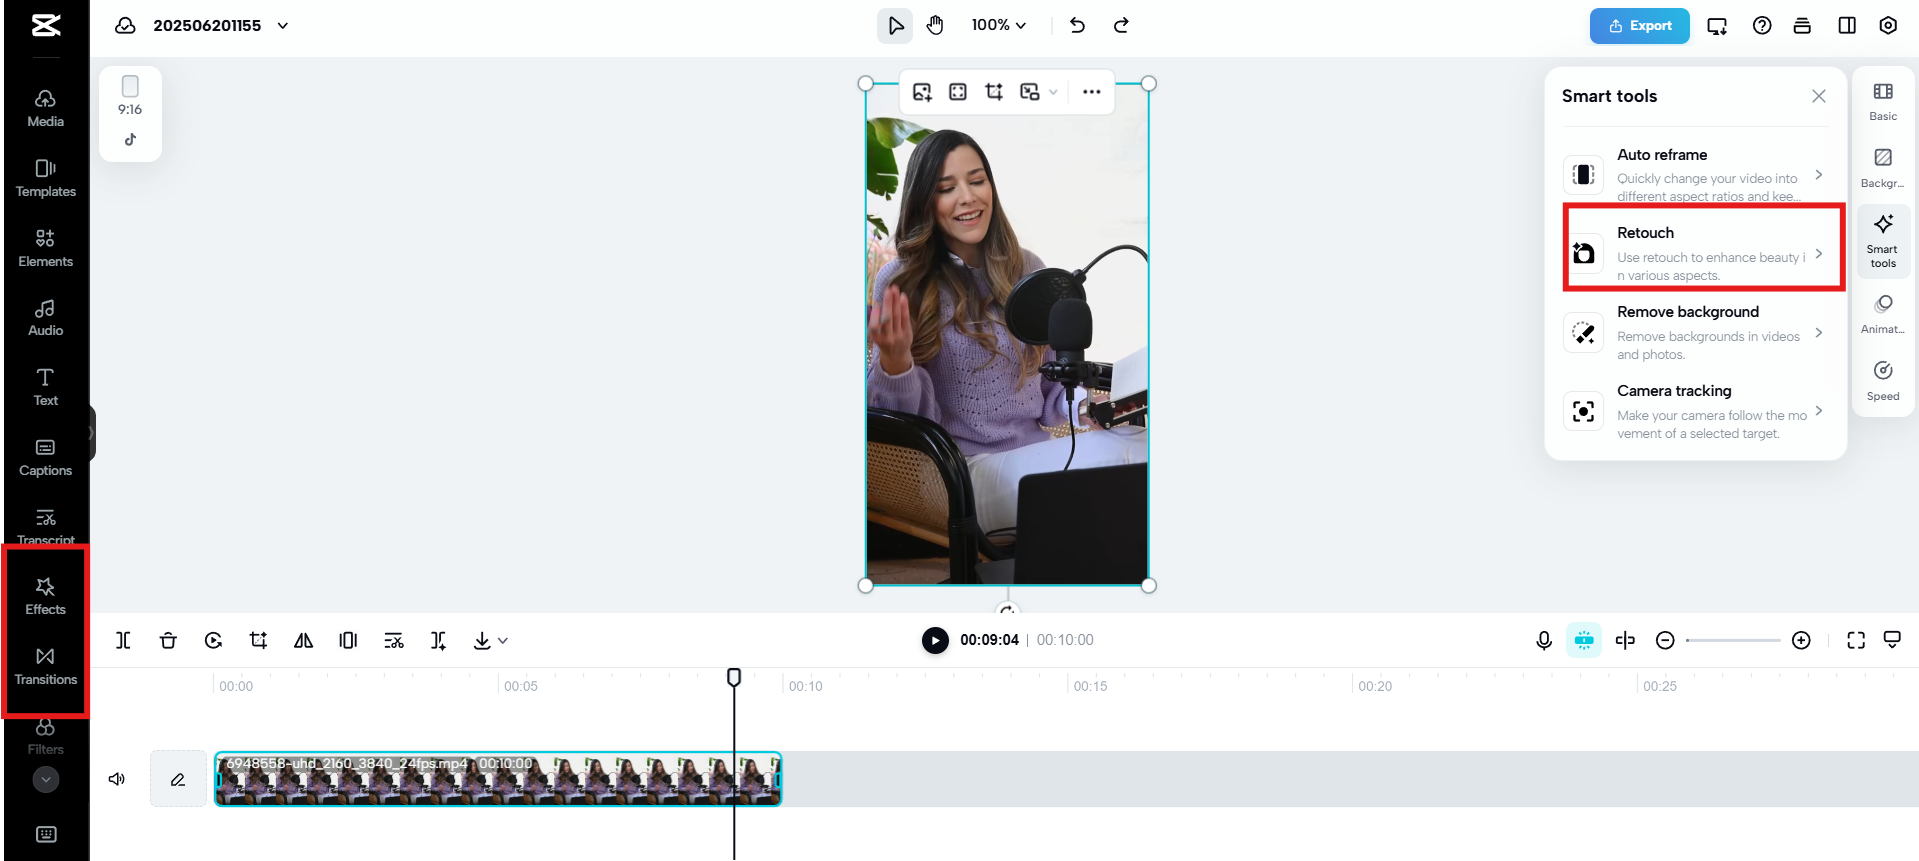Open the Captions panel
The width and height of the screenshot is (1919, 861).
click(x=45, y=457)
